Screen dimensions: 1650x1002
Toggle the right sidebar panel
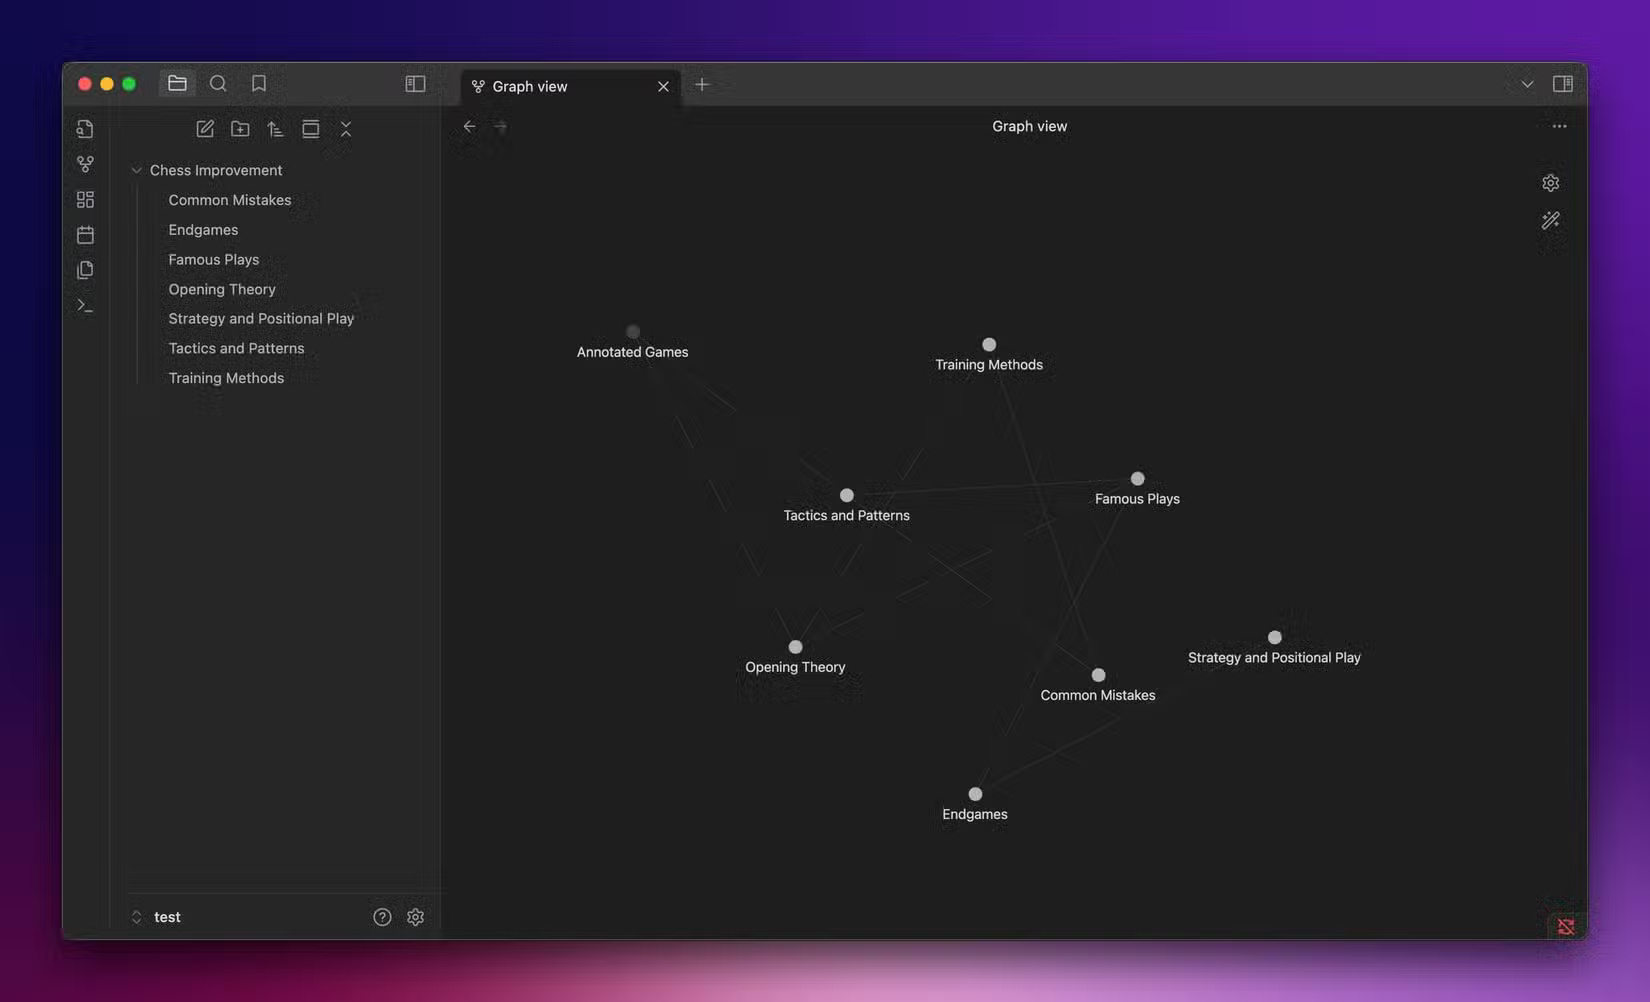1562,83
